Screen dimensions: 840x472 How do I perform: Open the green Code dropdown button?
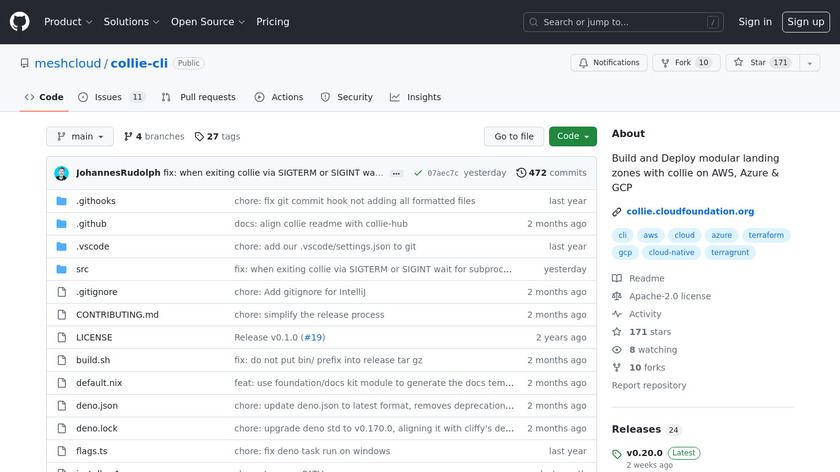[573, 137]
